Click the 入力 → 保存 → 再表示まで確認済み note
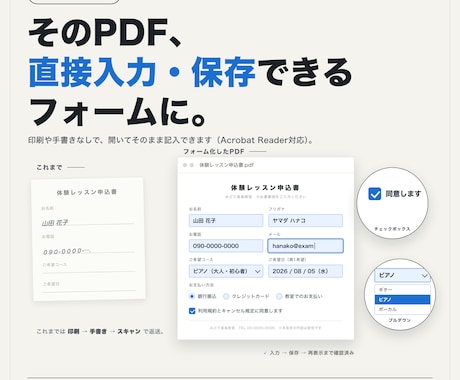This screenshot has height=380, width=460. click(x=309, y=353)
